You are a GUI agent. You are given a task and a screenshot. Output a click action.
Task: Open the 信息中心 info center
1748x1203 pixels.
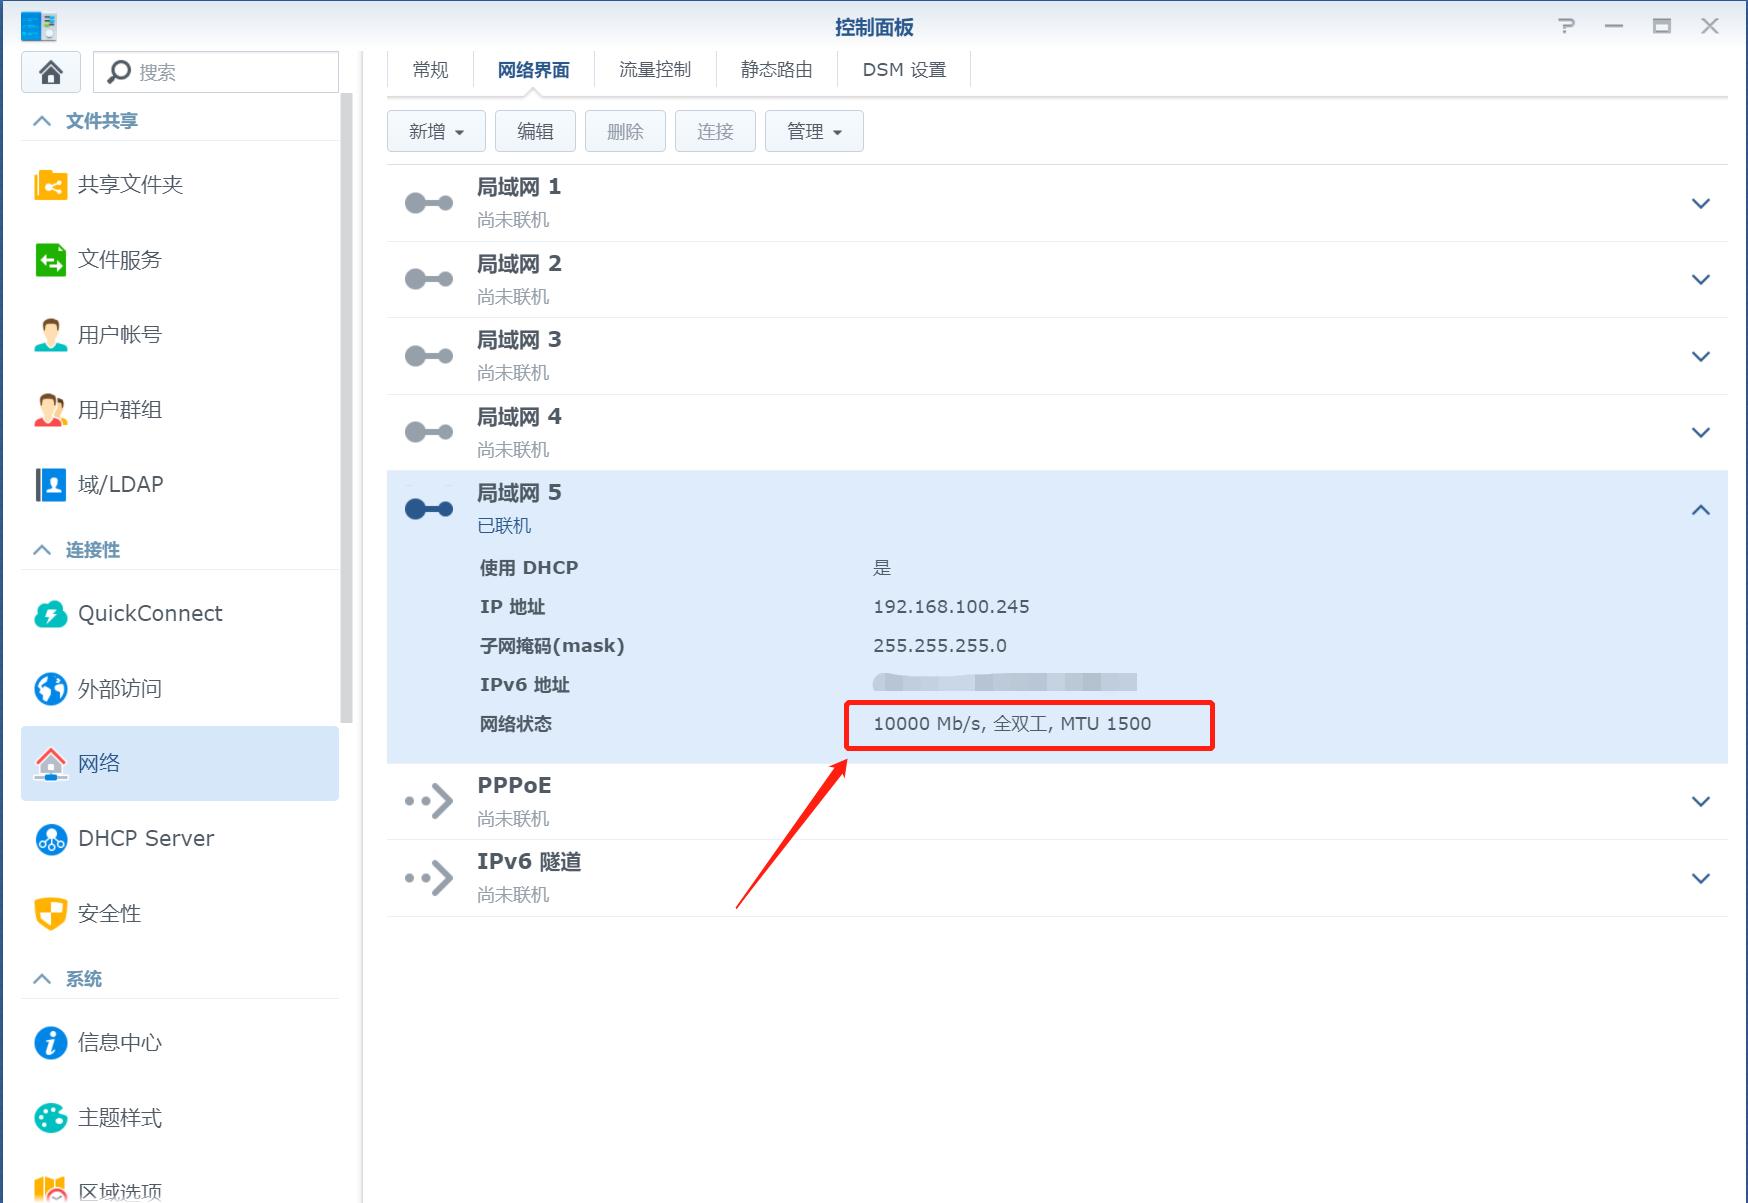(x=118, y=1042)
